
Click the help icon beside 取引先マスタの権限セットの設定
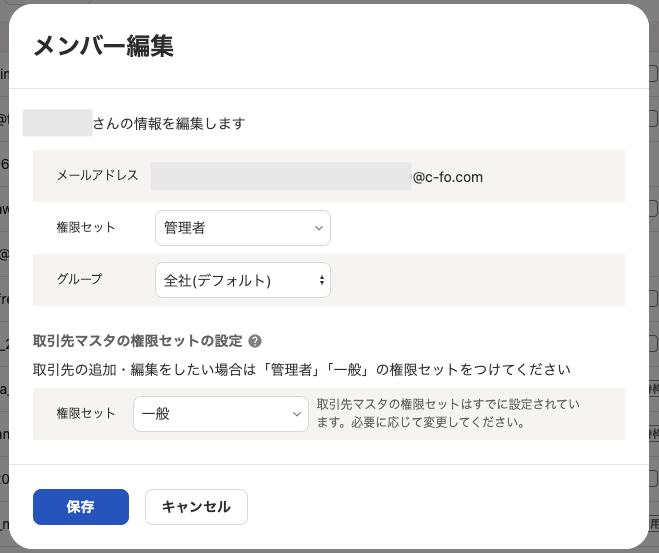click(x=255, y=341)
